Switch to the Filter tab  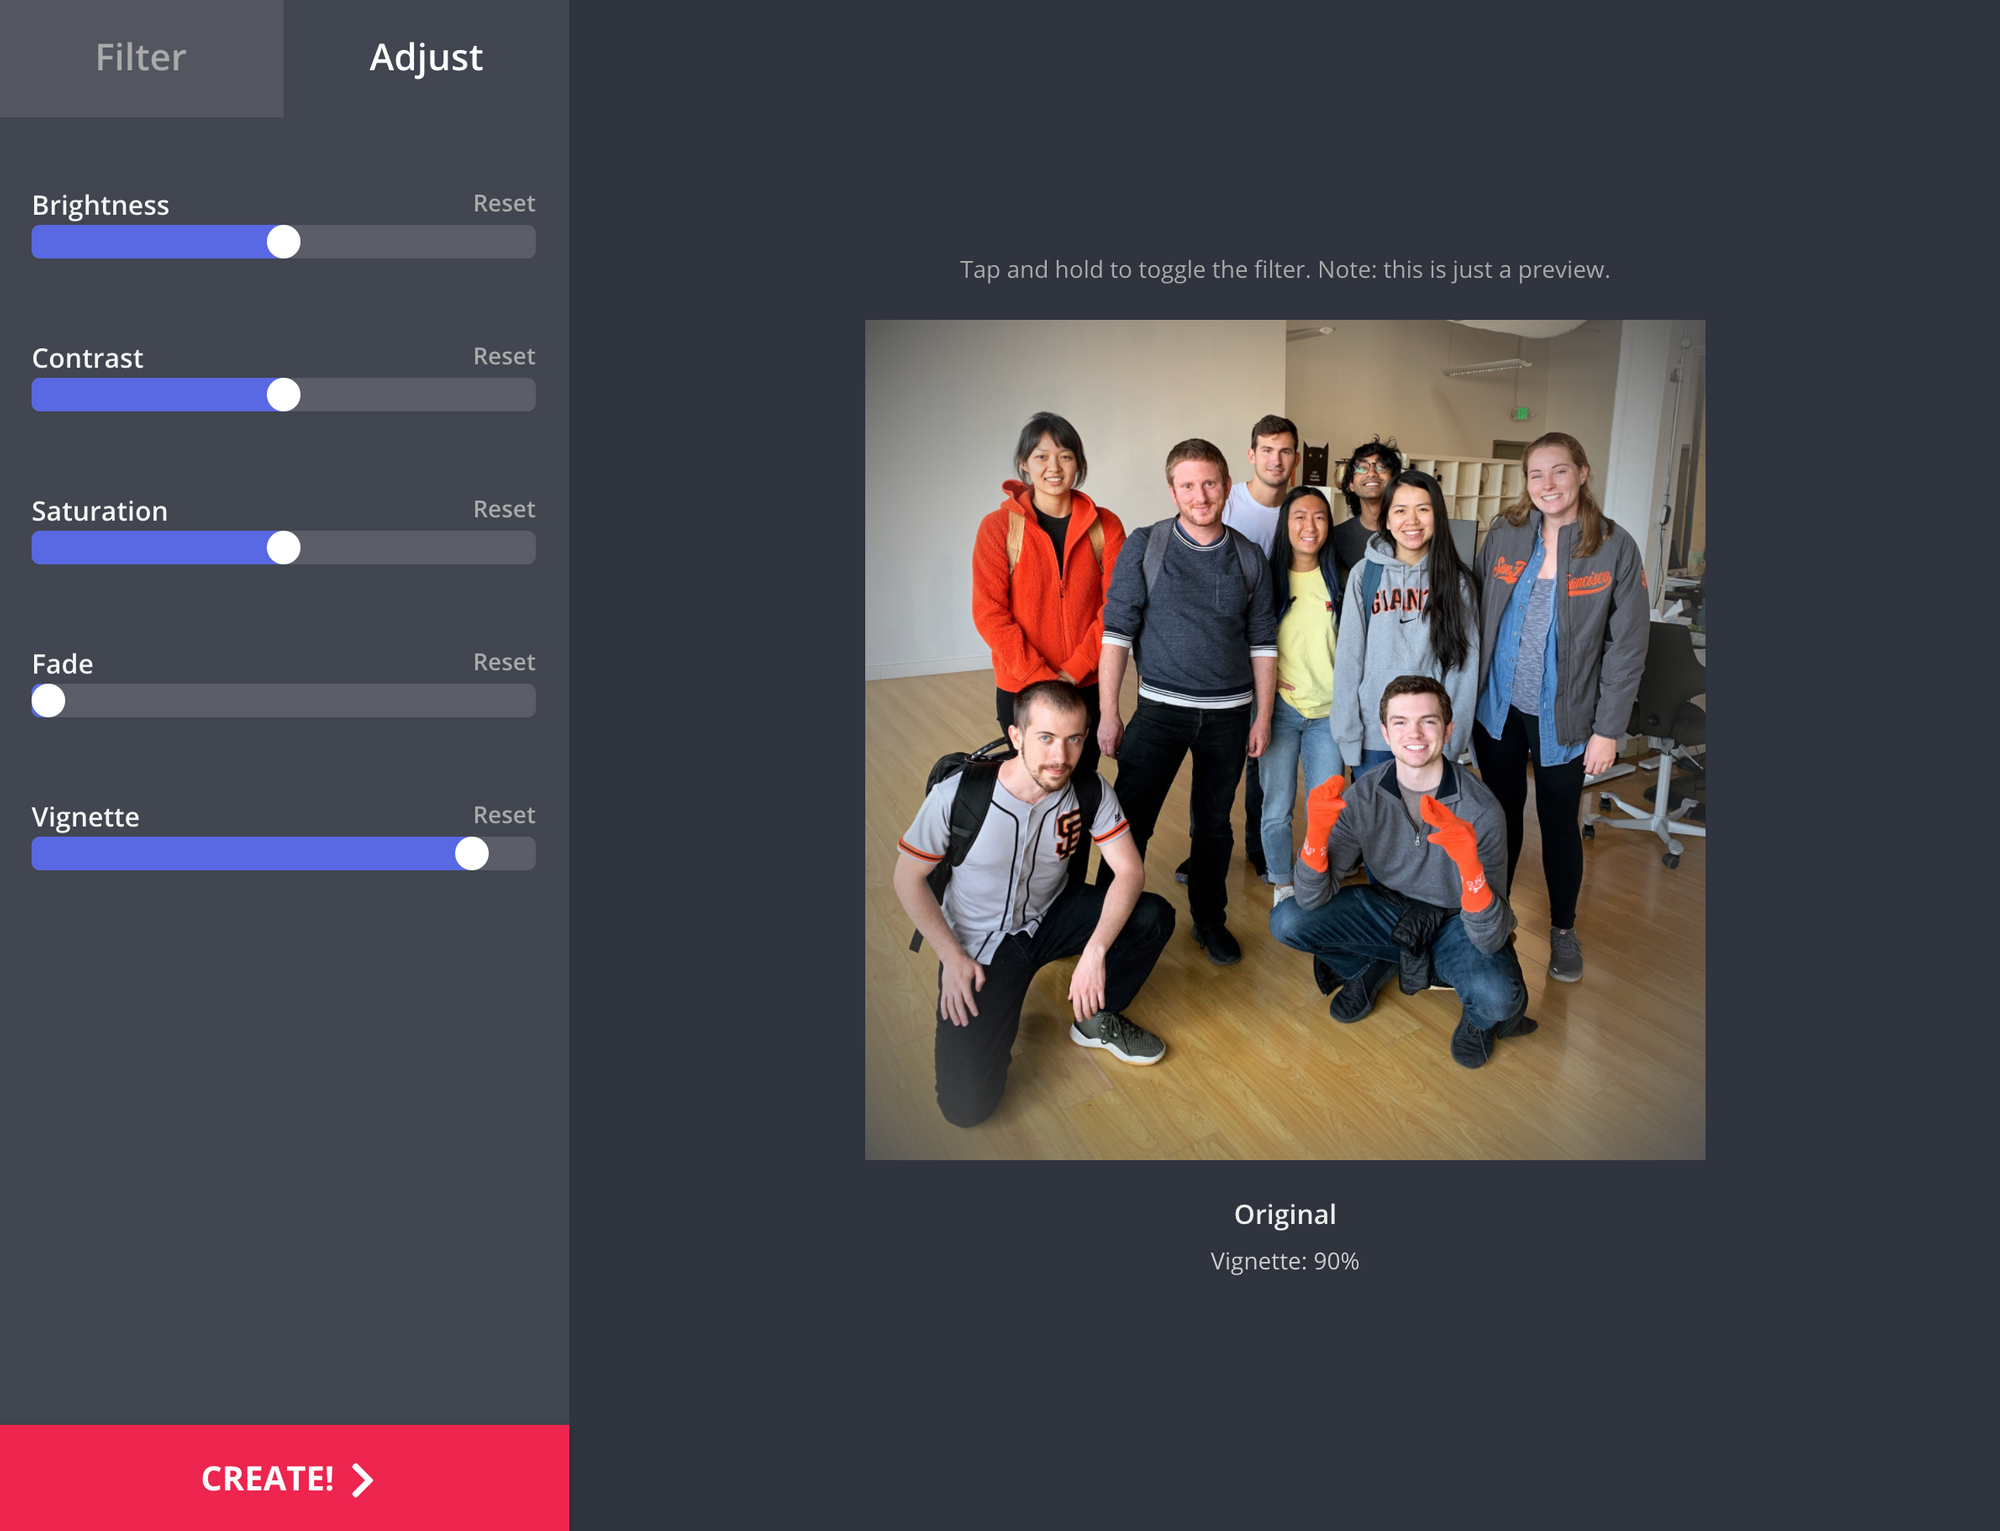tap(141, 58)
